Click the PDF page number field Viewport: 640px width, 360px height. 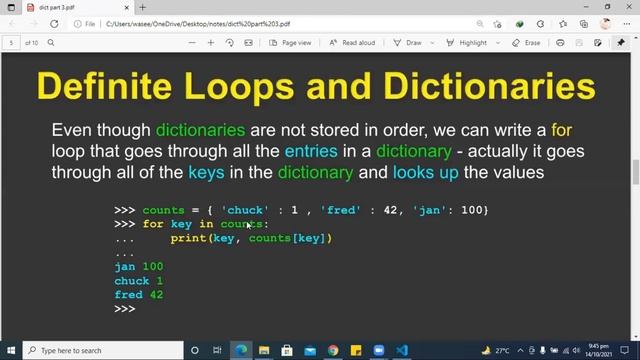pos(11,43)
